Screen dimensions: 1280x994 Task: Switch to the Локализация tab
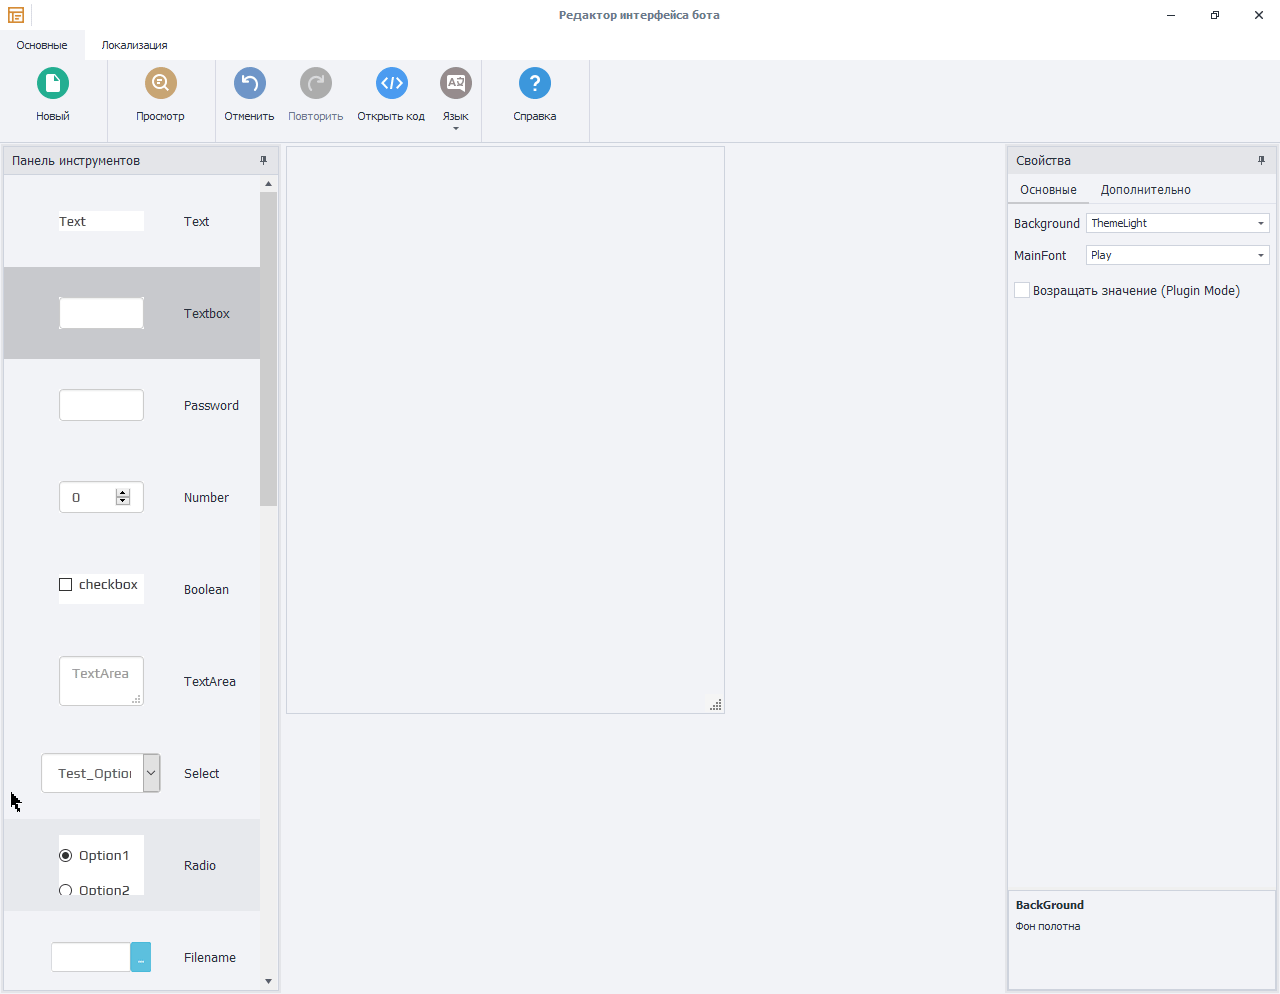[134, 45]
